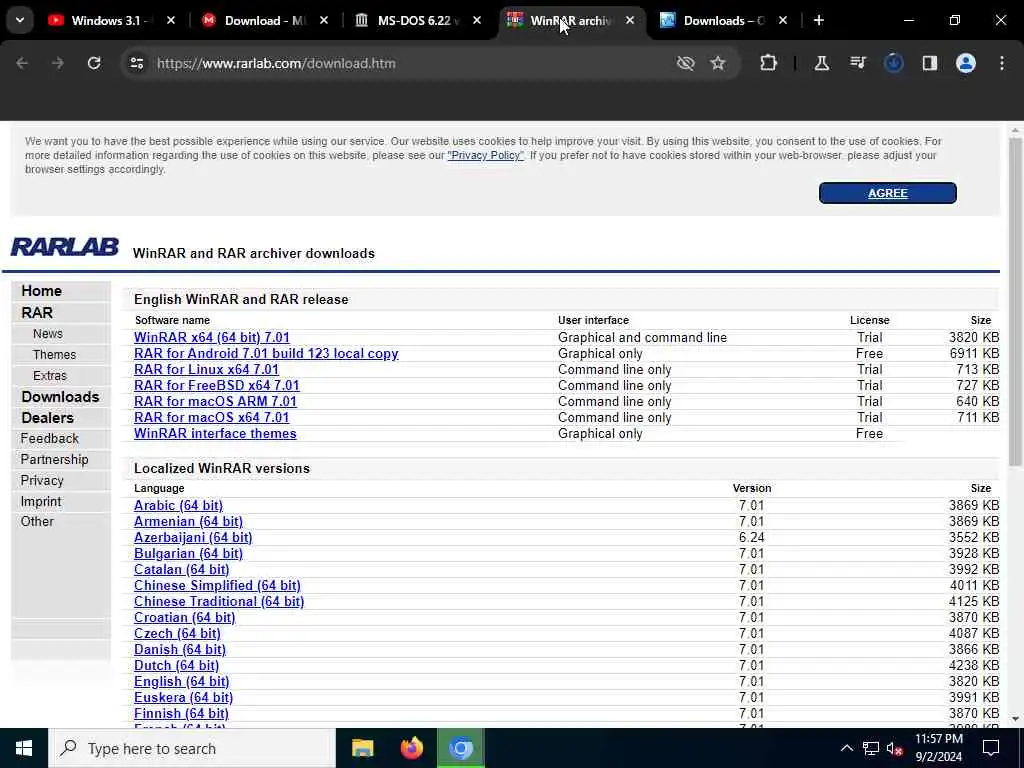Open new tab with plus icon

click(x=818, y=21)
